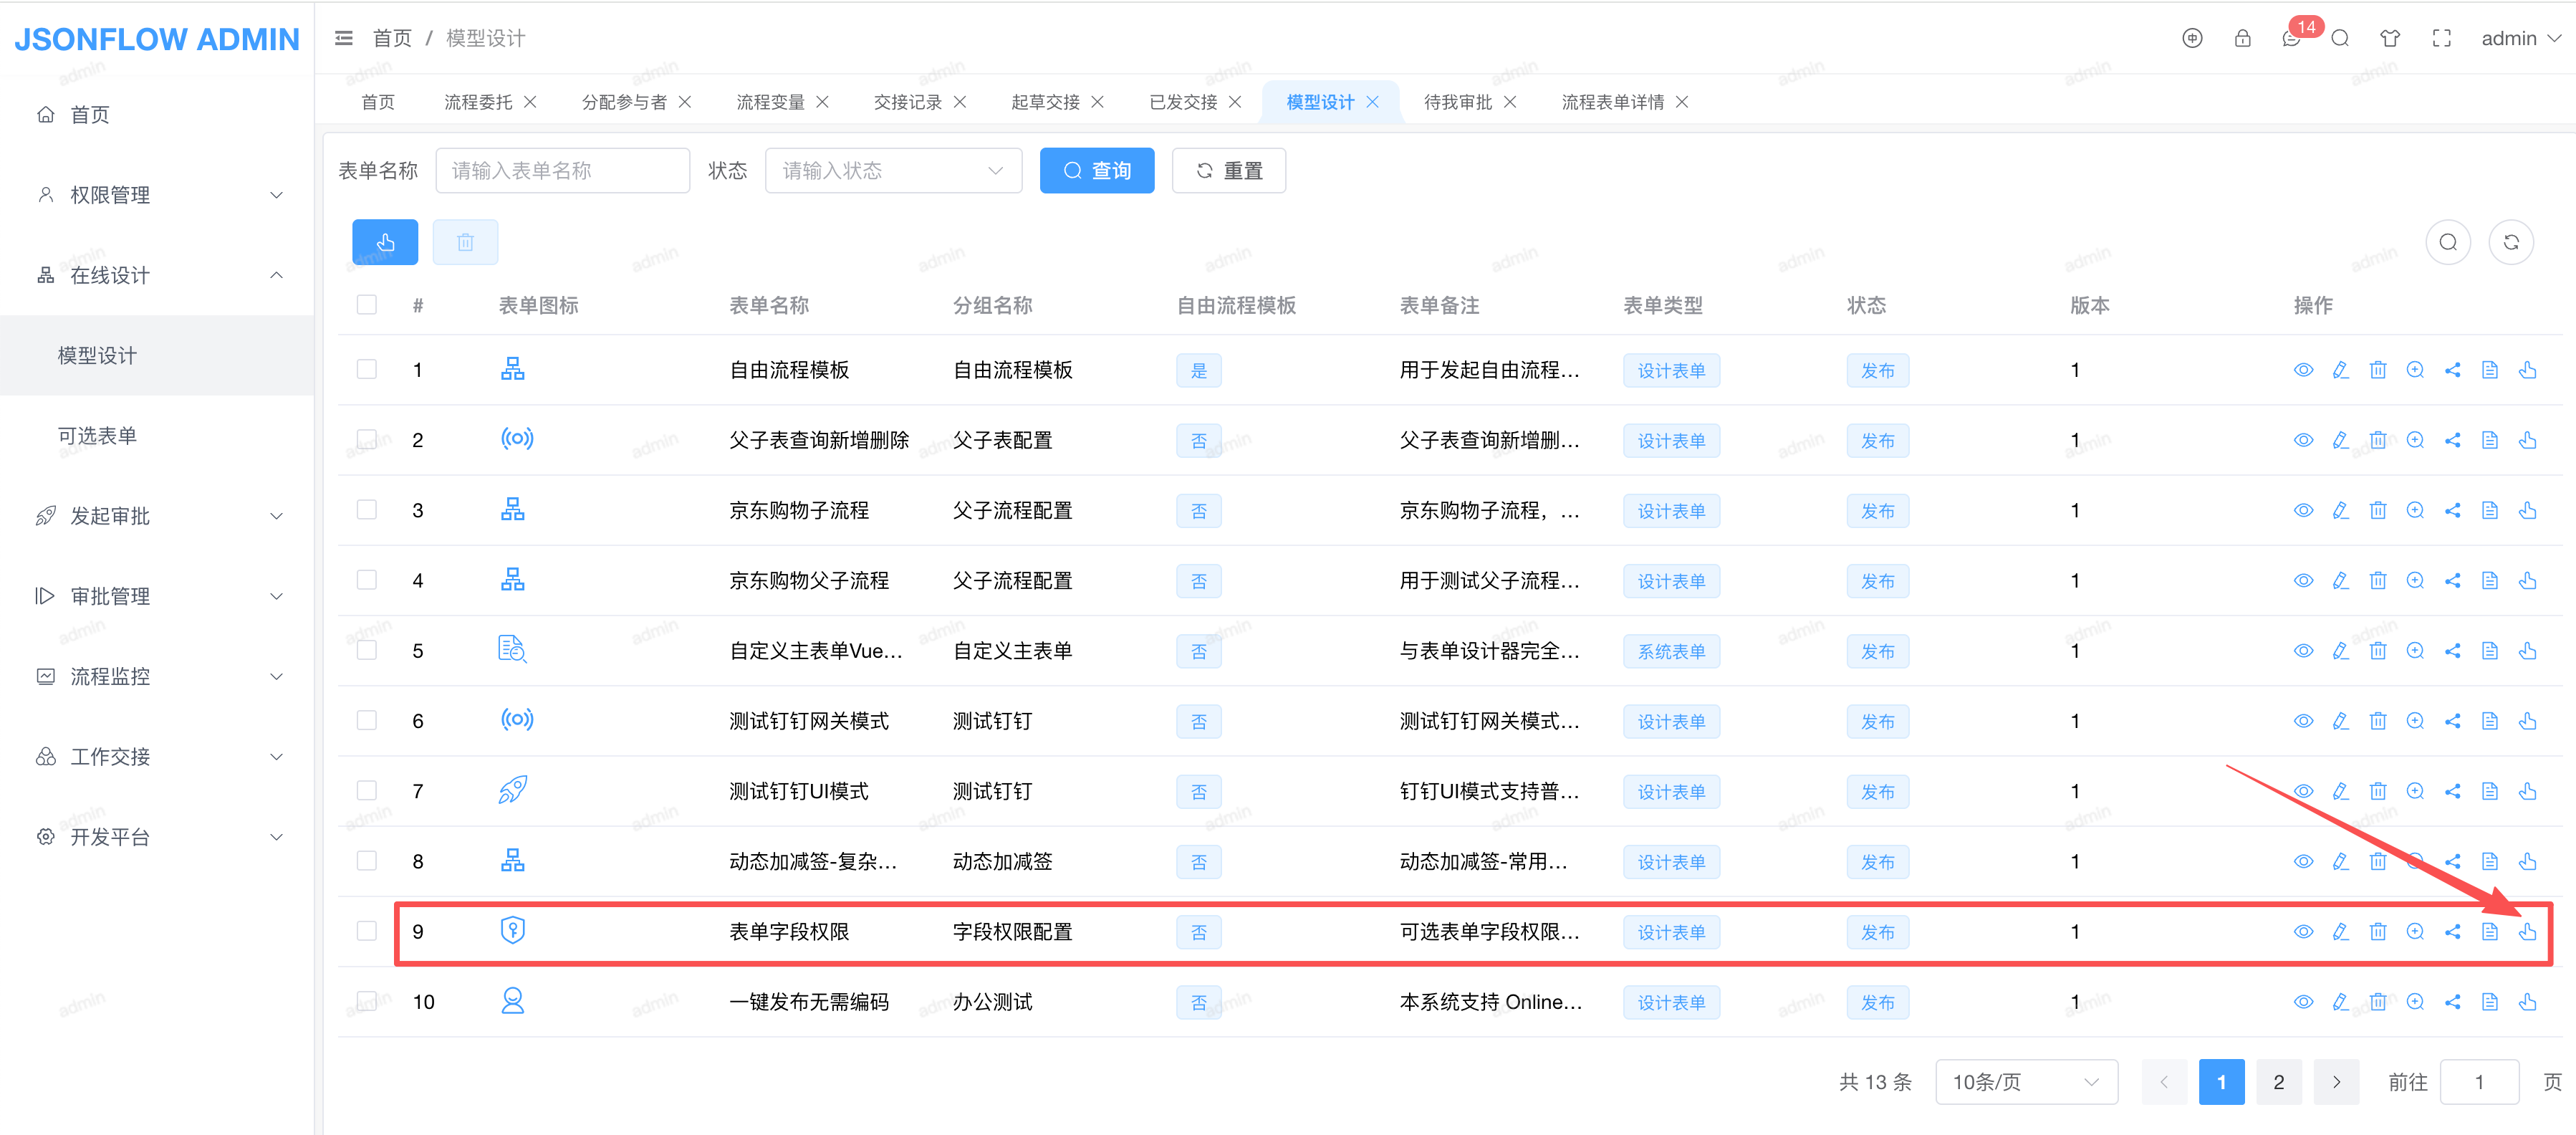The image size is (2576, 1135).
Task: Open 可选表单 in sidebar menu
Action: click(x=97, y=436)
